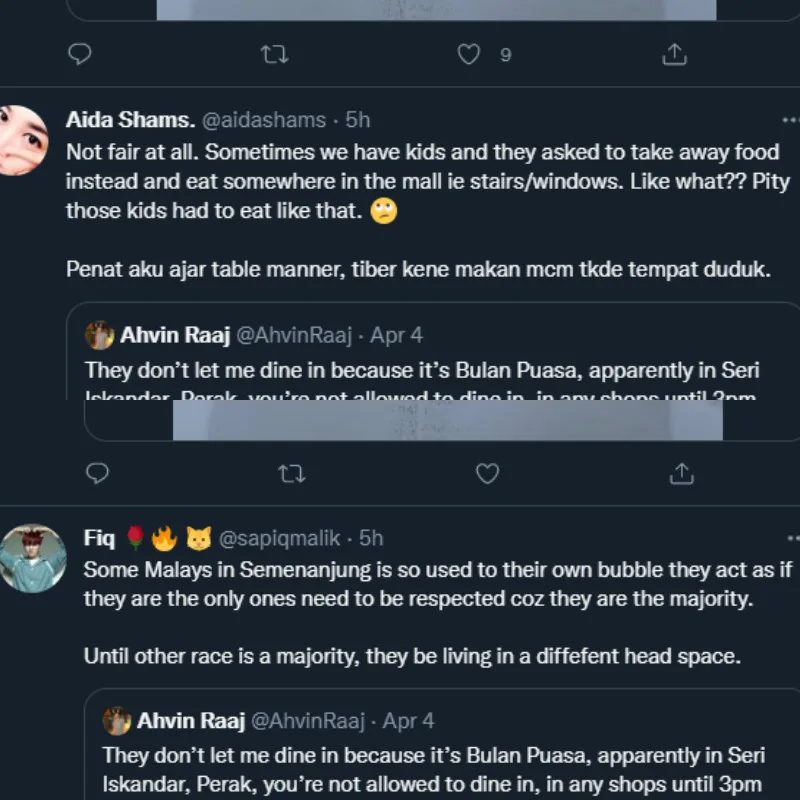Open the 5h timestamp on Aida's tweet
This screenshot has height=800, width=800.
click(x=358, y=120)
